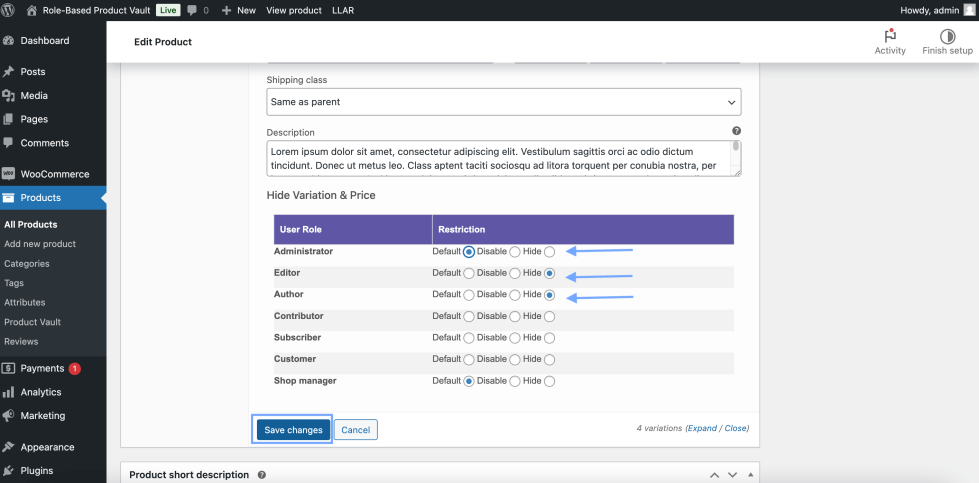Click help icon next to Product short description
Image resolution: width=979 pixels, height=483 pixels.
(262, 475)
